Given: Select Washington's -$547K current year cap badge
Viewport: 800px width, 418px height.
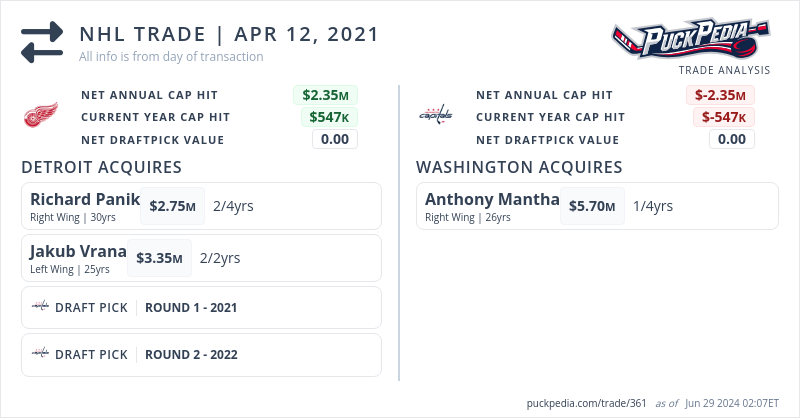Looking at the screenshot, I should point(723,117).
